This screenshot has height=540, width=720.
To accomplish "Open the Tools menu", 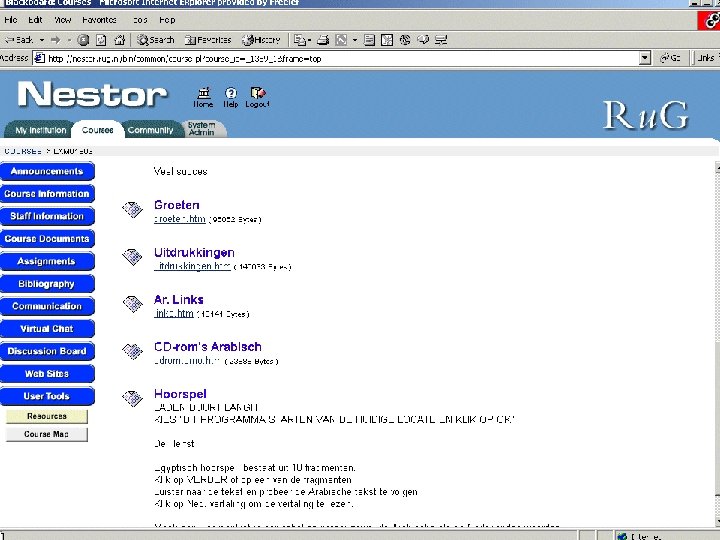I will (140, 20).
